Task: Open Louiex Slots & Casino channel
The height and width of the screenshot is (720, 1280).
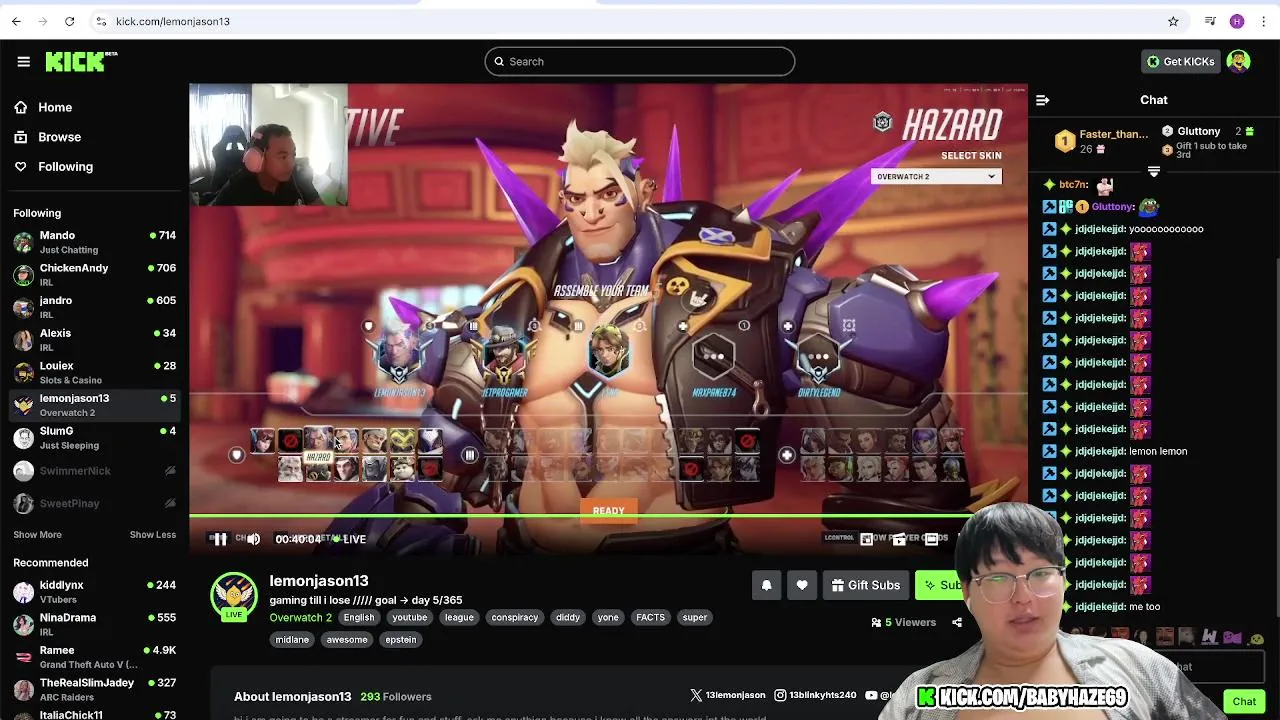Action: [x=95, y=373]
